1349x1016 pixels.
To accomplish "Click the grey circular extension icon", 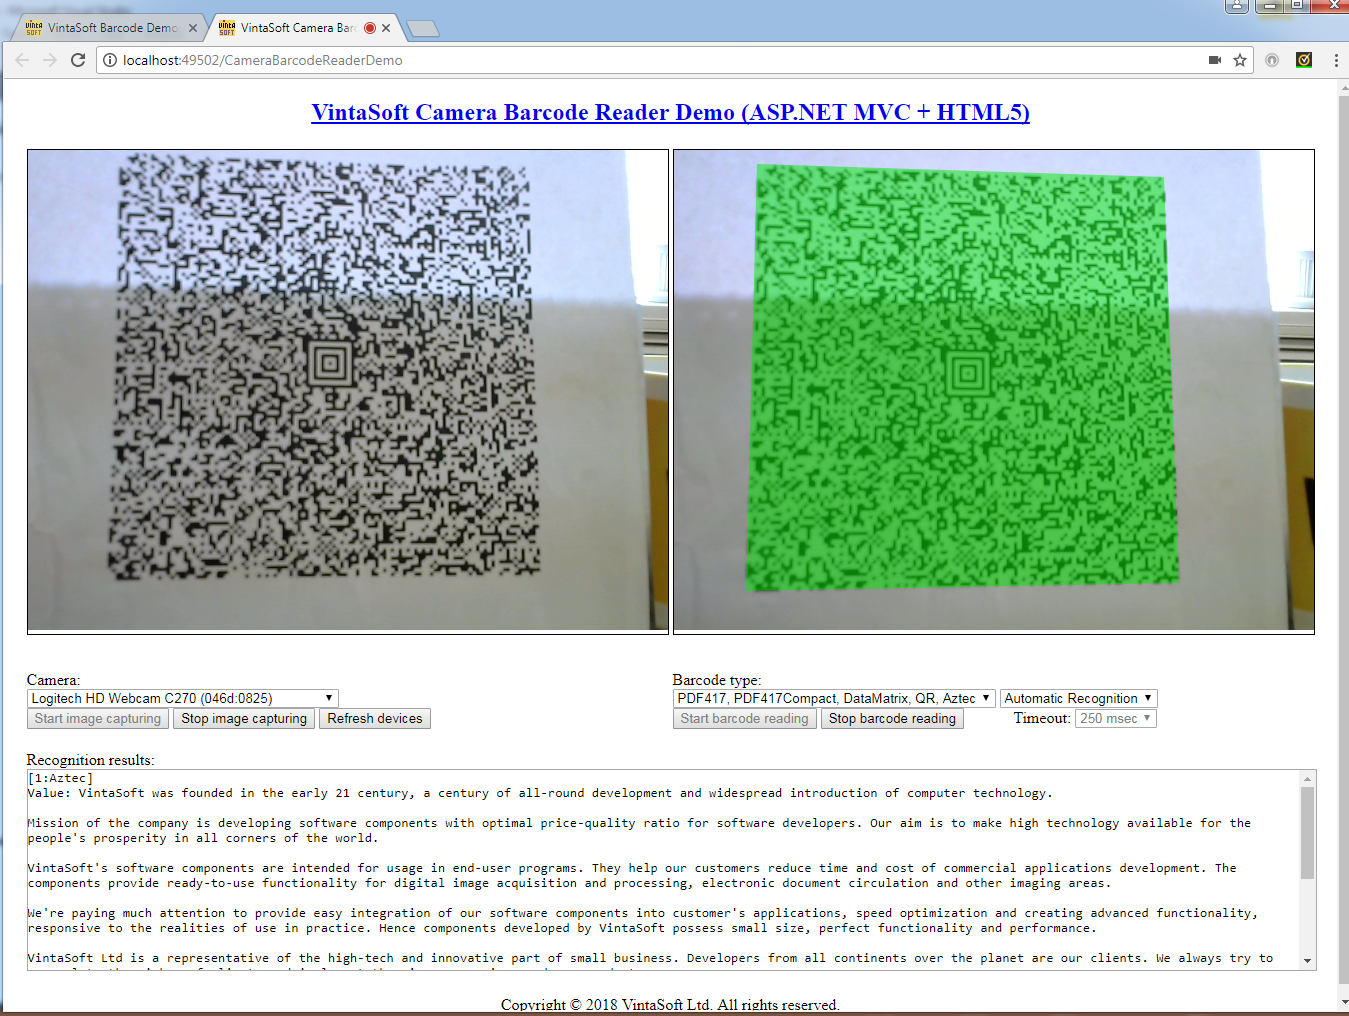I will pyautogui.click(x=1272, y=60).
